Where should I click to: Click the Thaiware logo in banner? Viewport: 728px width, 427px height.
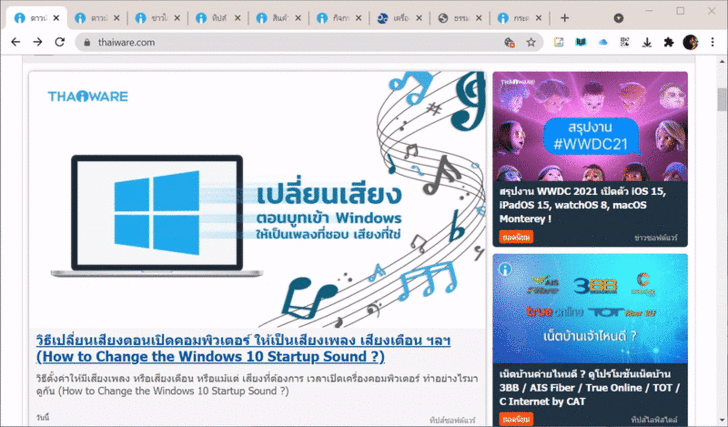pyautogui.click(x=88, y=96)
